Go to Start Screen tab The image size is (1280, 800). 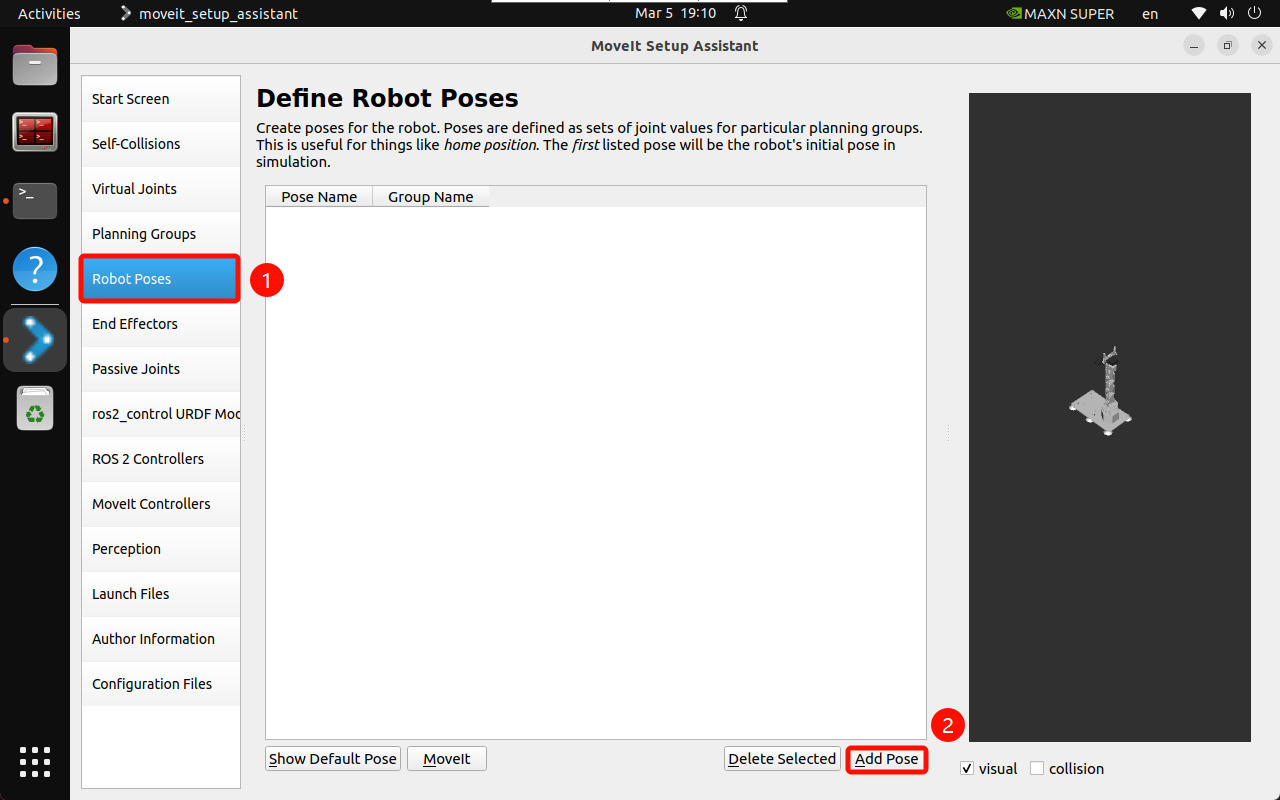point(161,99)
